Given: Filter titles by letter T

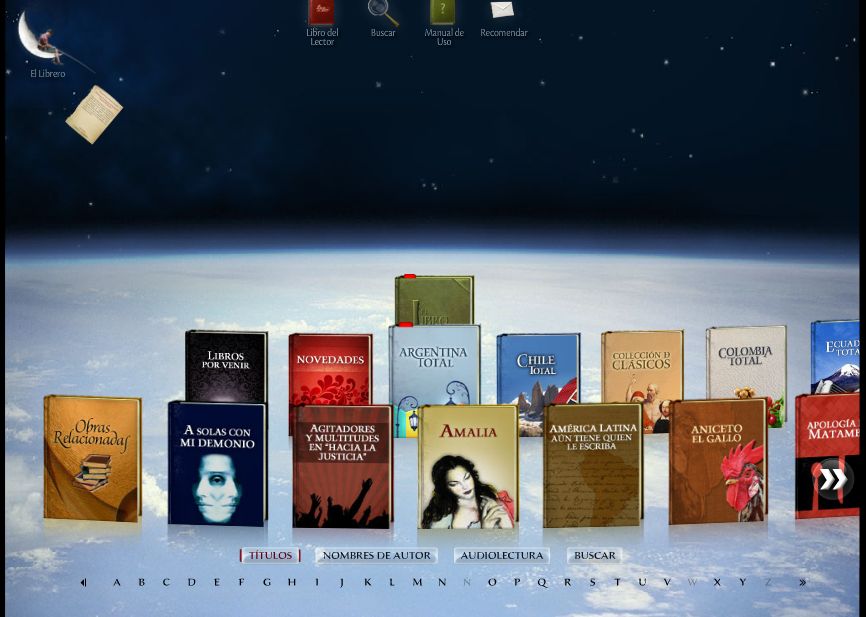Looking at the screenshot, I should [x=617, y=582].
